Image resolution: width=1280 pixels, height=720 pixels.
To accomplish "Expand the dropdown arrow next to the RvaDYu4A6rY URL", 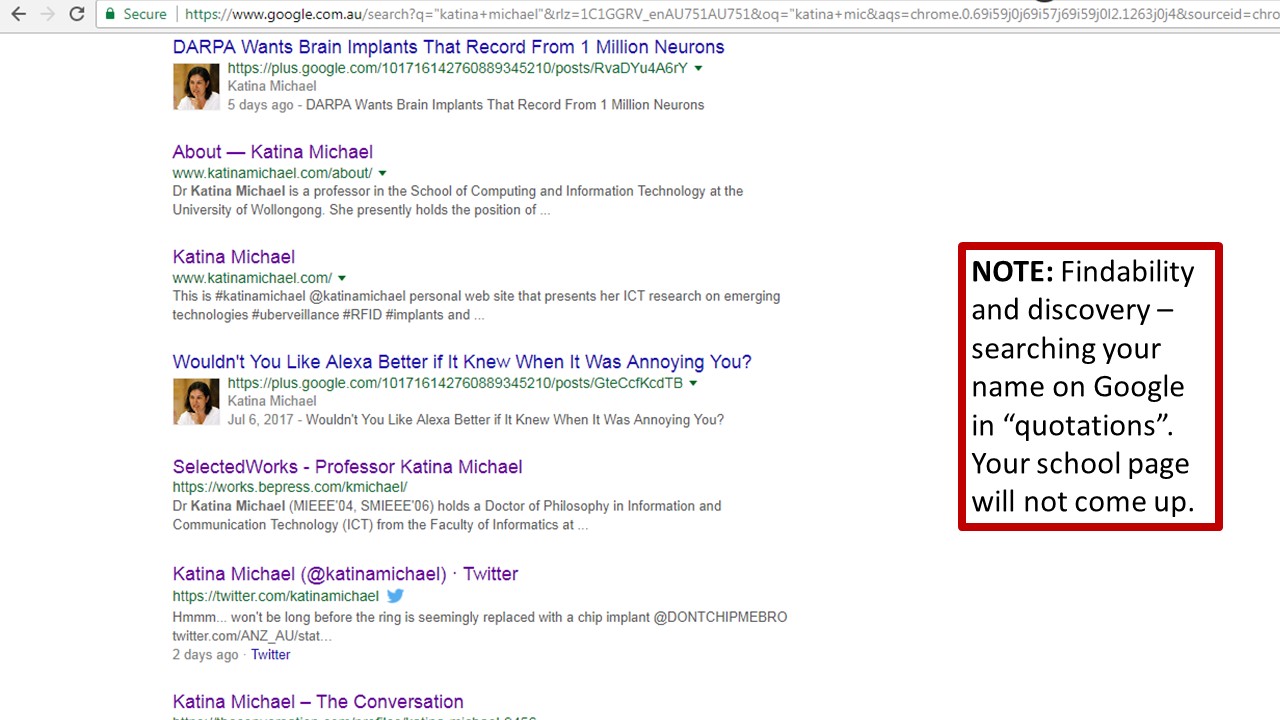I will 698,68.
